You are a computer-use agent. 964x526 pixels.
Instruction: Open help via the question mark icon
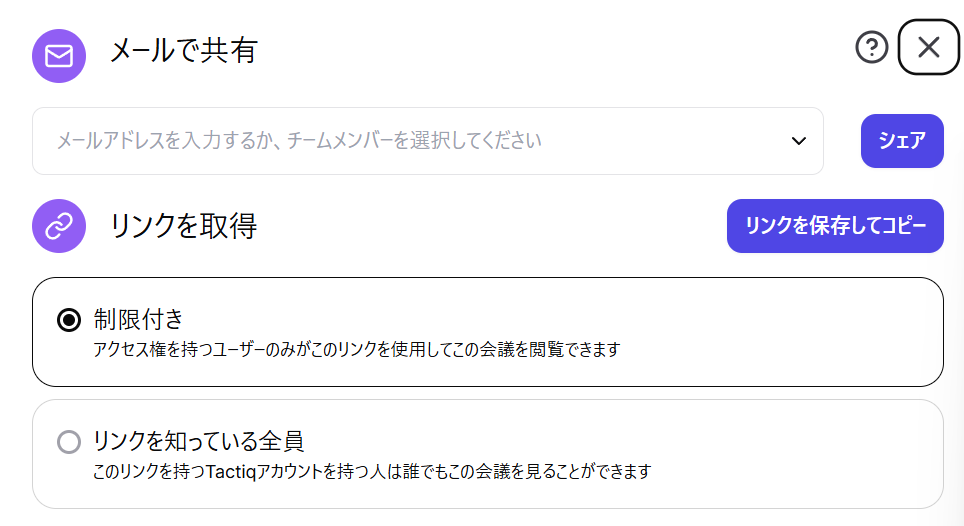point(872,47)
